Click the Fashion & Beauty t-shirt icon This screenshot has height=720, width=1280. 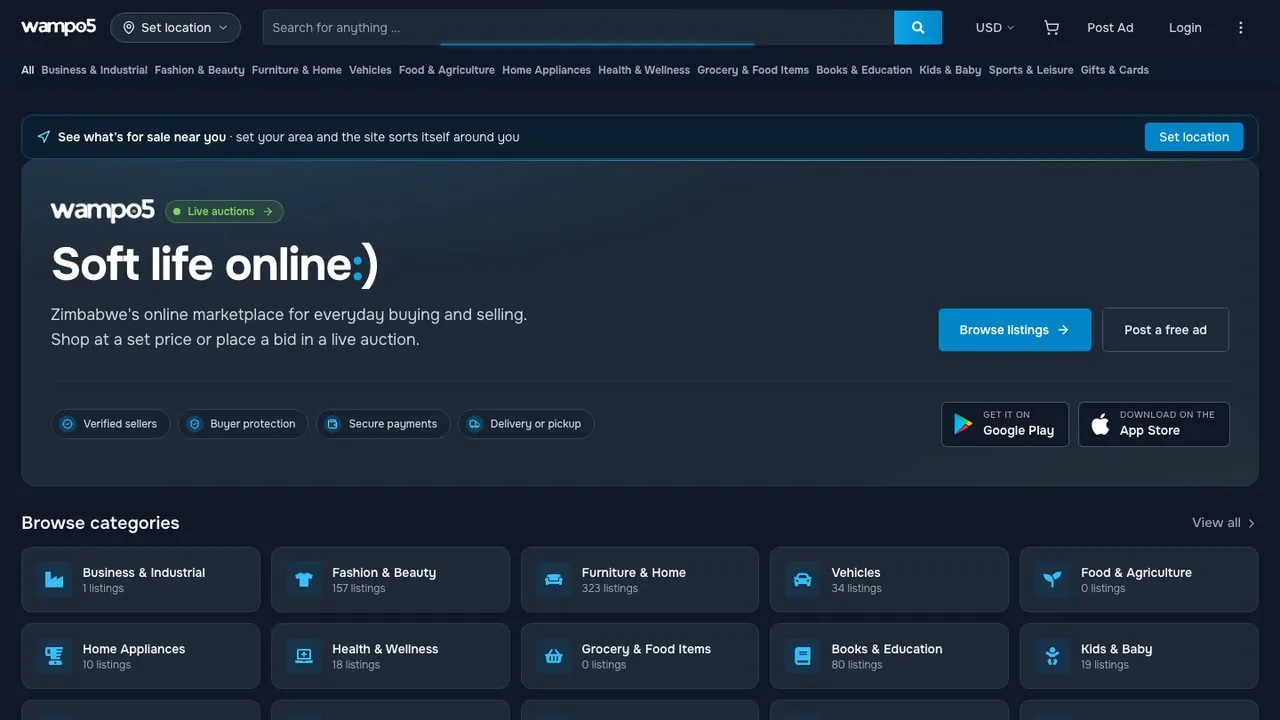pyautogui.click(x=304, y=580)
